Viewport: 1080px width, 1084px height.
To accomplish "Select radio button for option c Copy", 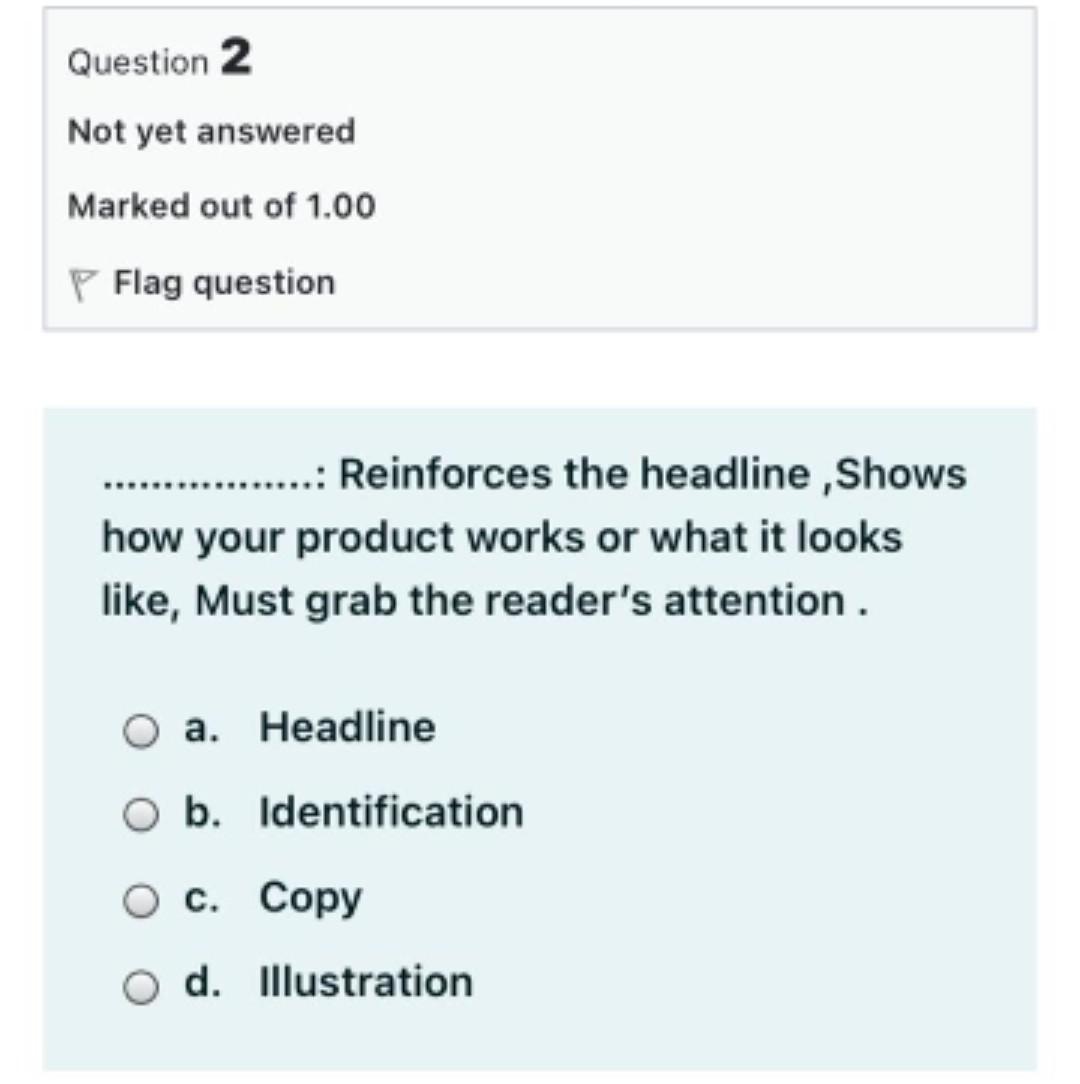I will click(140, 901).
